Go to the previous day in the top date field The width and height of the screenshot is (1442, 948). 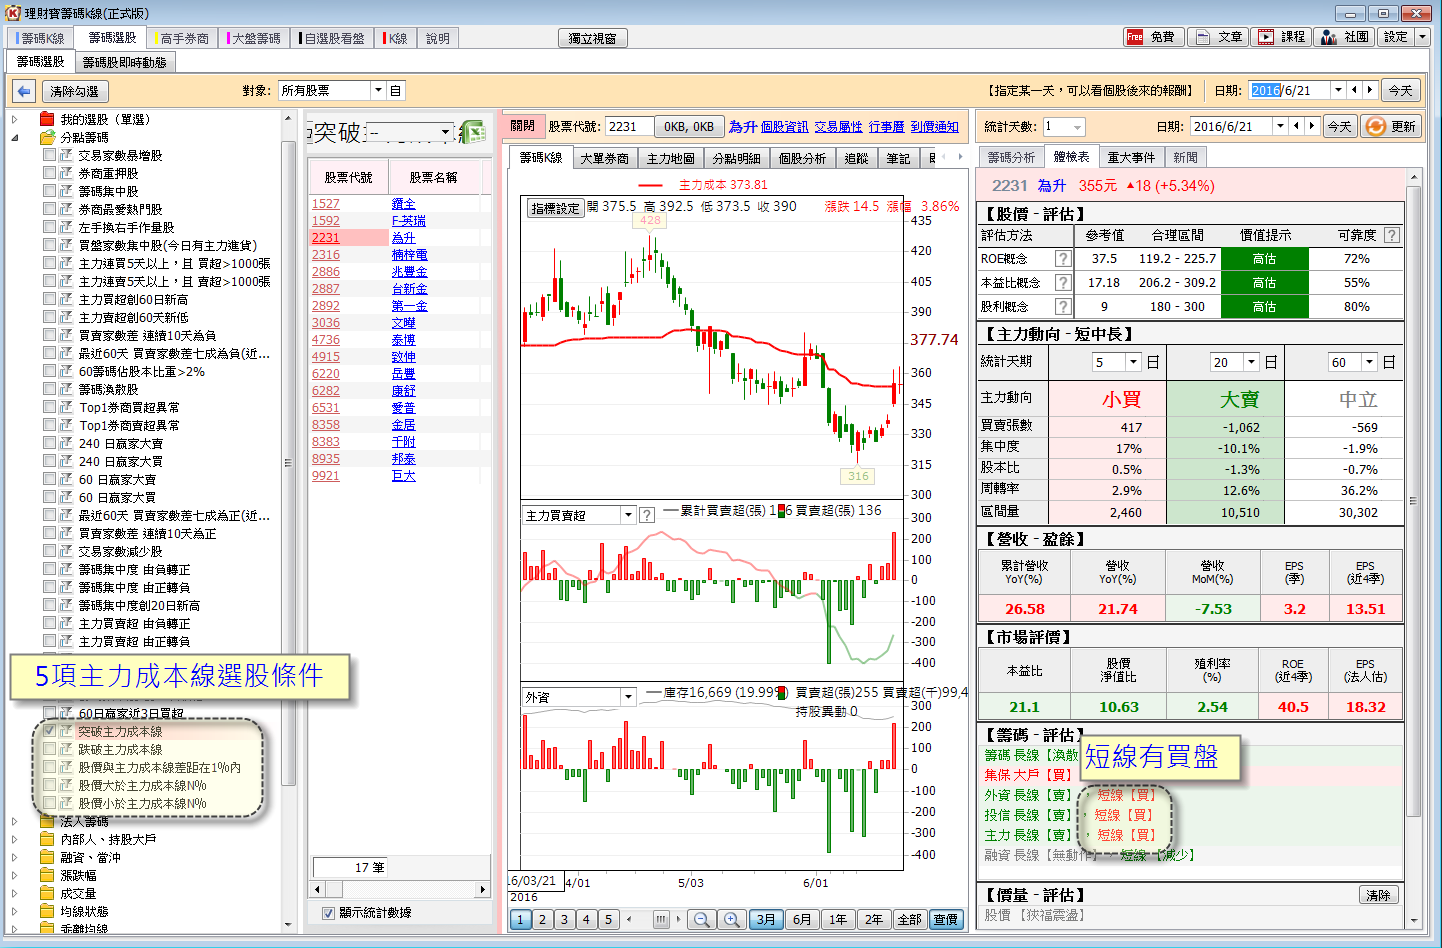point(1355,90)
